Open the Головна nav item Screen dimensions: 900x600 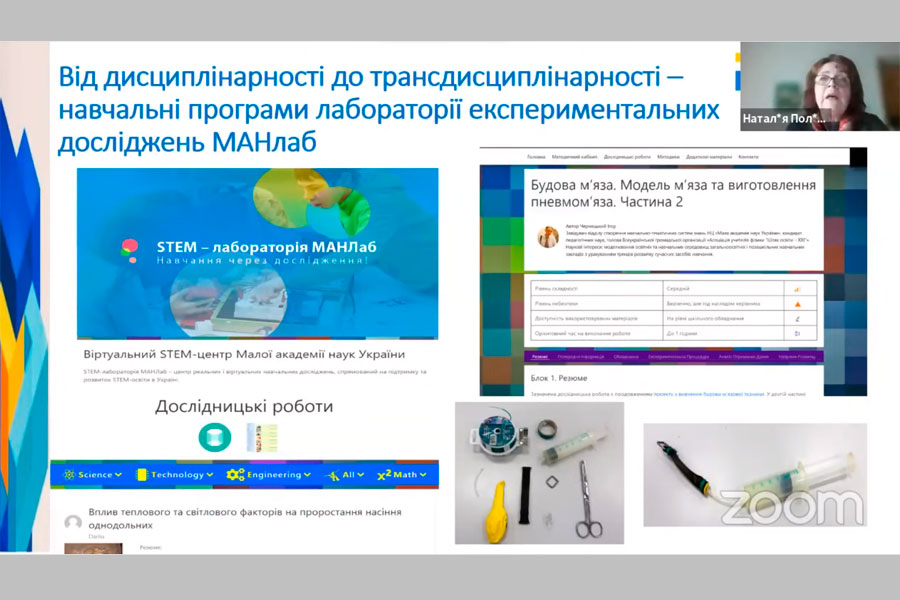click(x=536, y=157)
